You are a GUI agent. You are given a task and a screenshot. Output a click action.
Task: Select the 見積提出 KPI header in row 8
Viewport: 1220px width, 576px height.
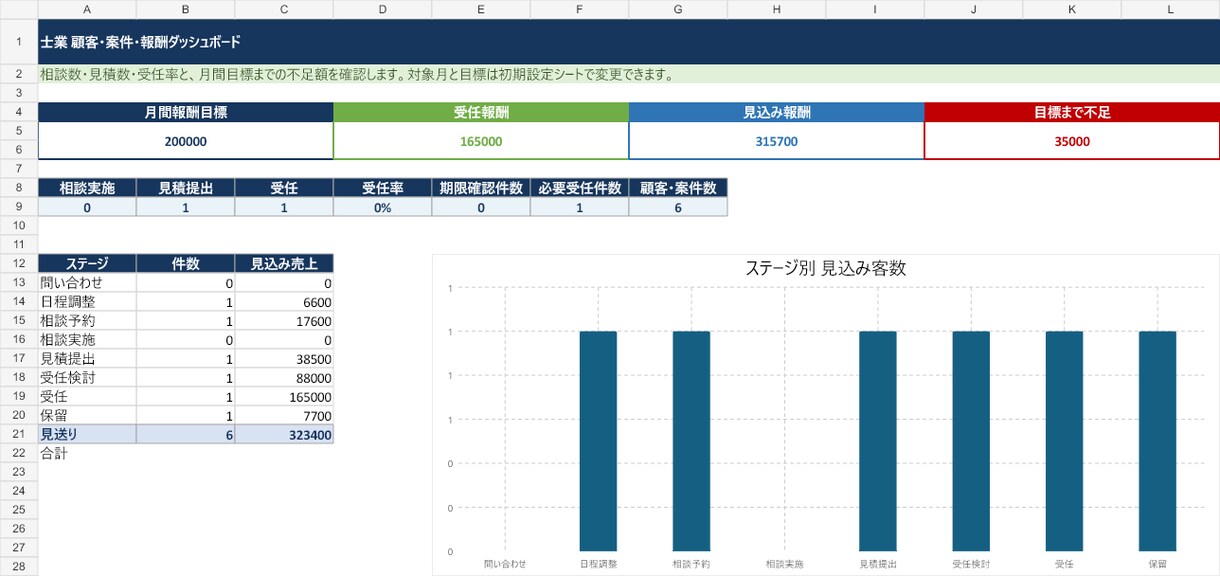[x=185, y=188]
